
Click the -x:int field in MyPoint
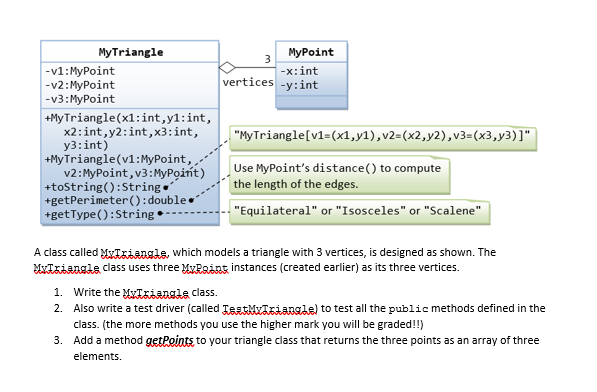point(299,71)
